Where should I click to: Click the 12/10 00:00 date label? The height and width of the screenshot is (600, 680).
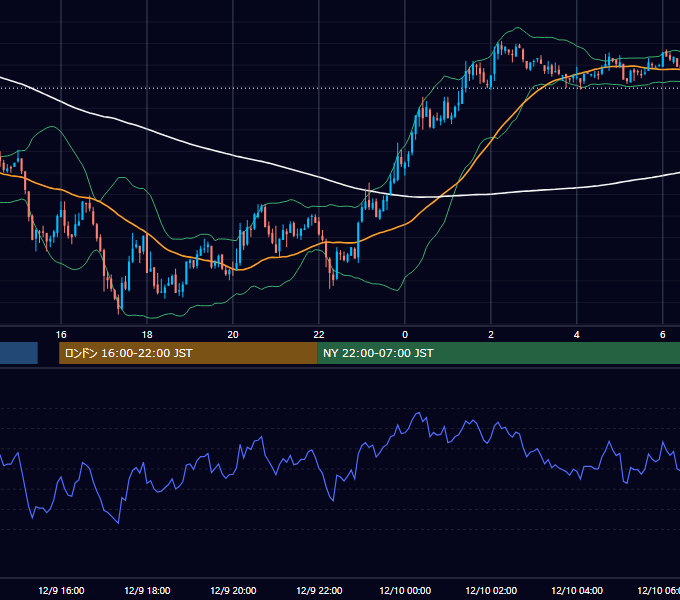405,590
